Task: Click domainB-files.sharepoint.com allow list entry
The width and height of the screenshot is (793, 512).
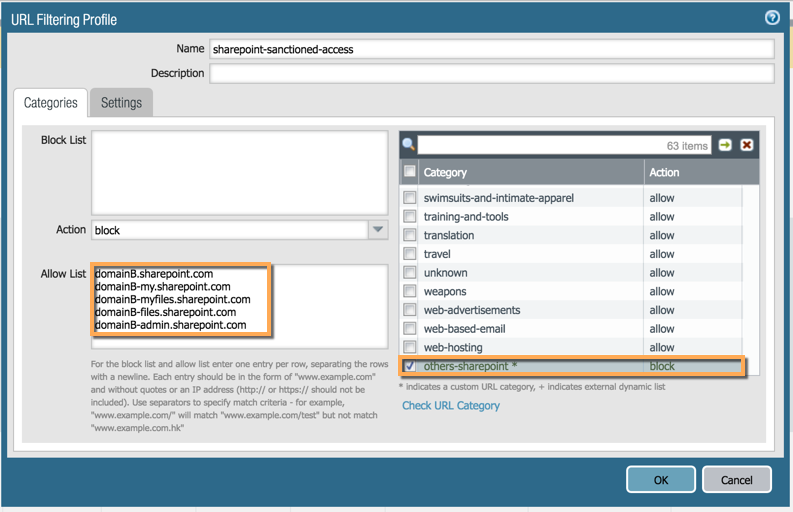Action: pyautogui.click(x=165, y=312)
